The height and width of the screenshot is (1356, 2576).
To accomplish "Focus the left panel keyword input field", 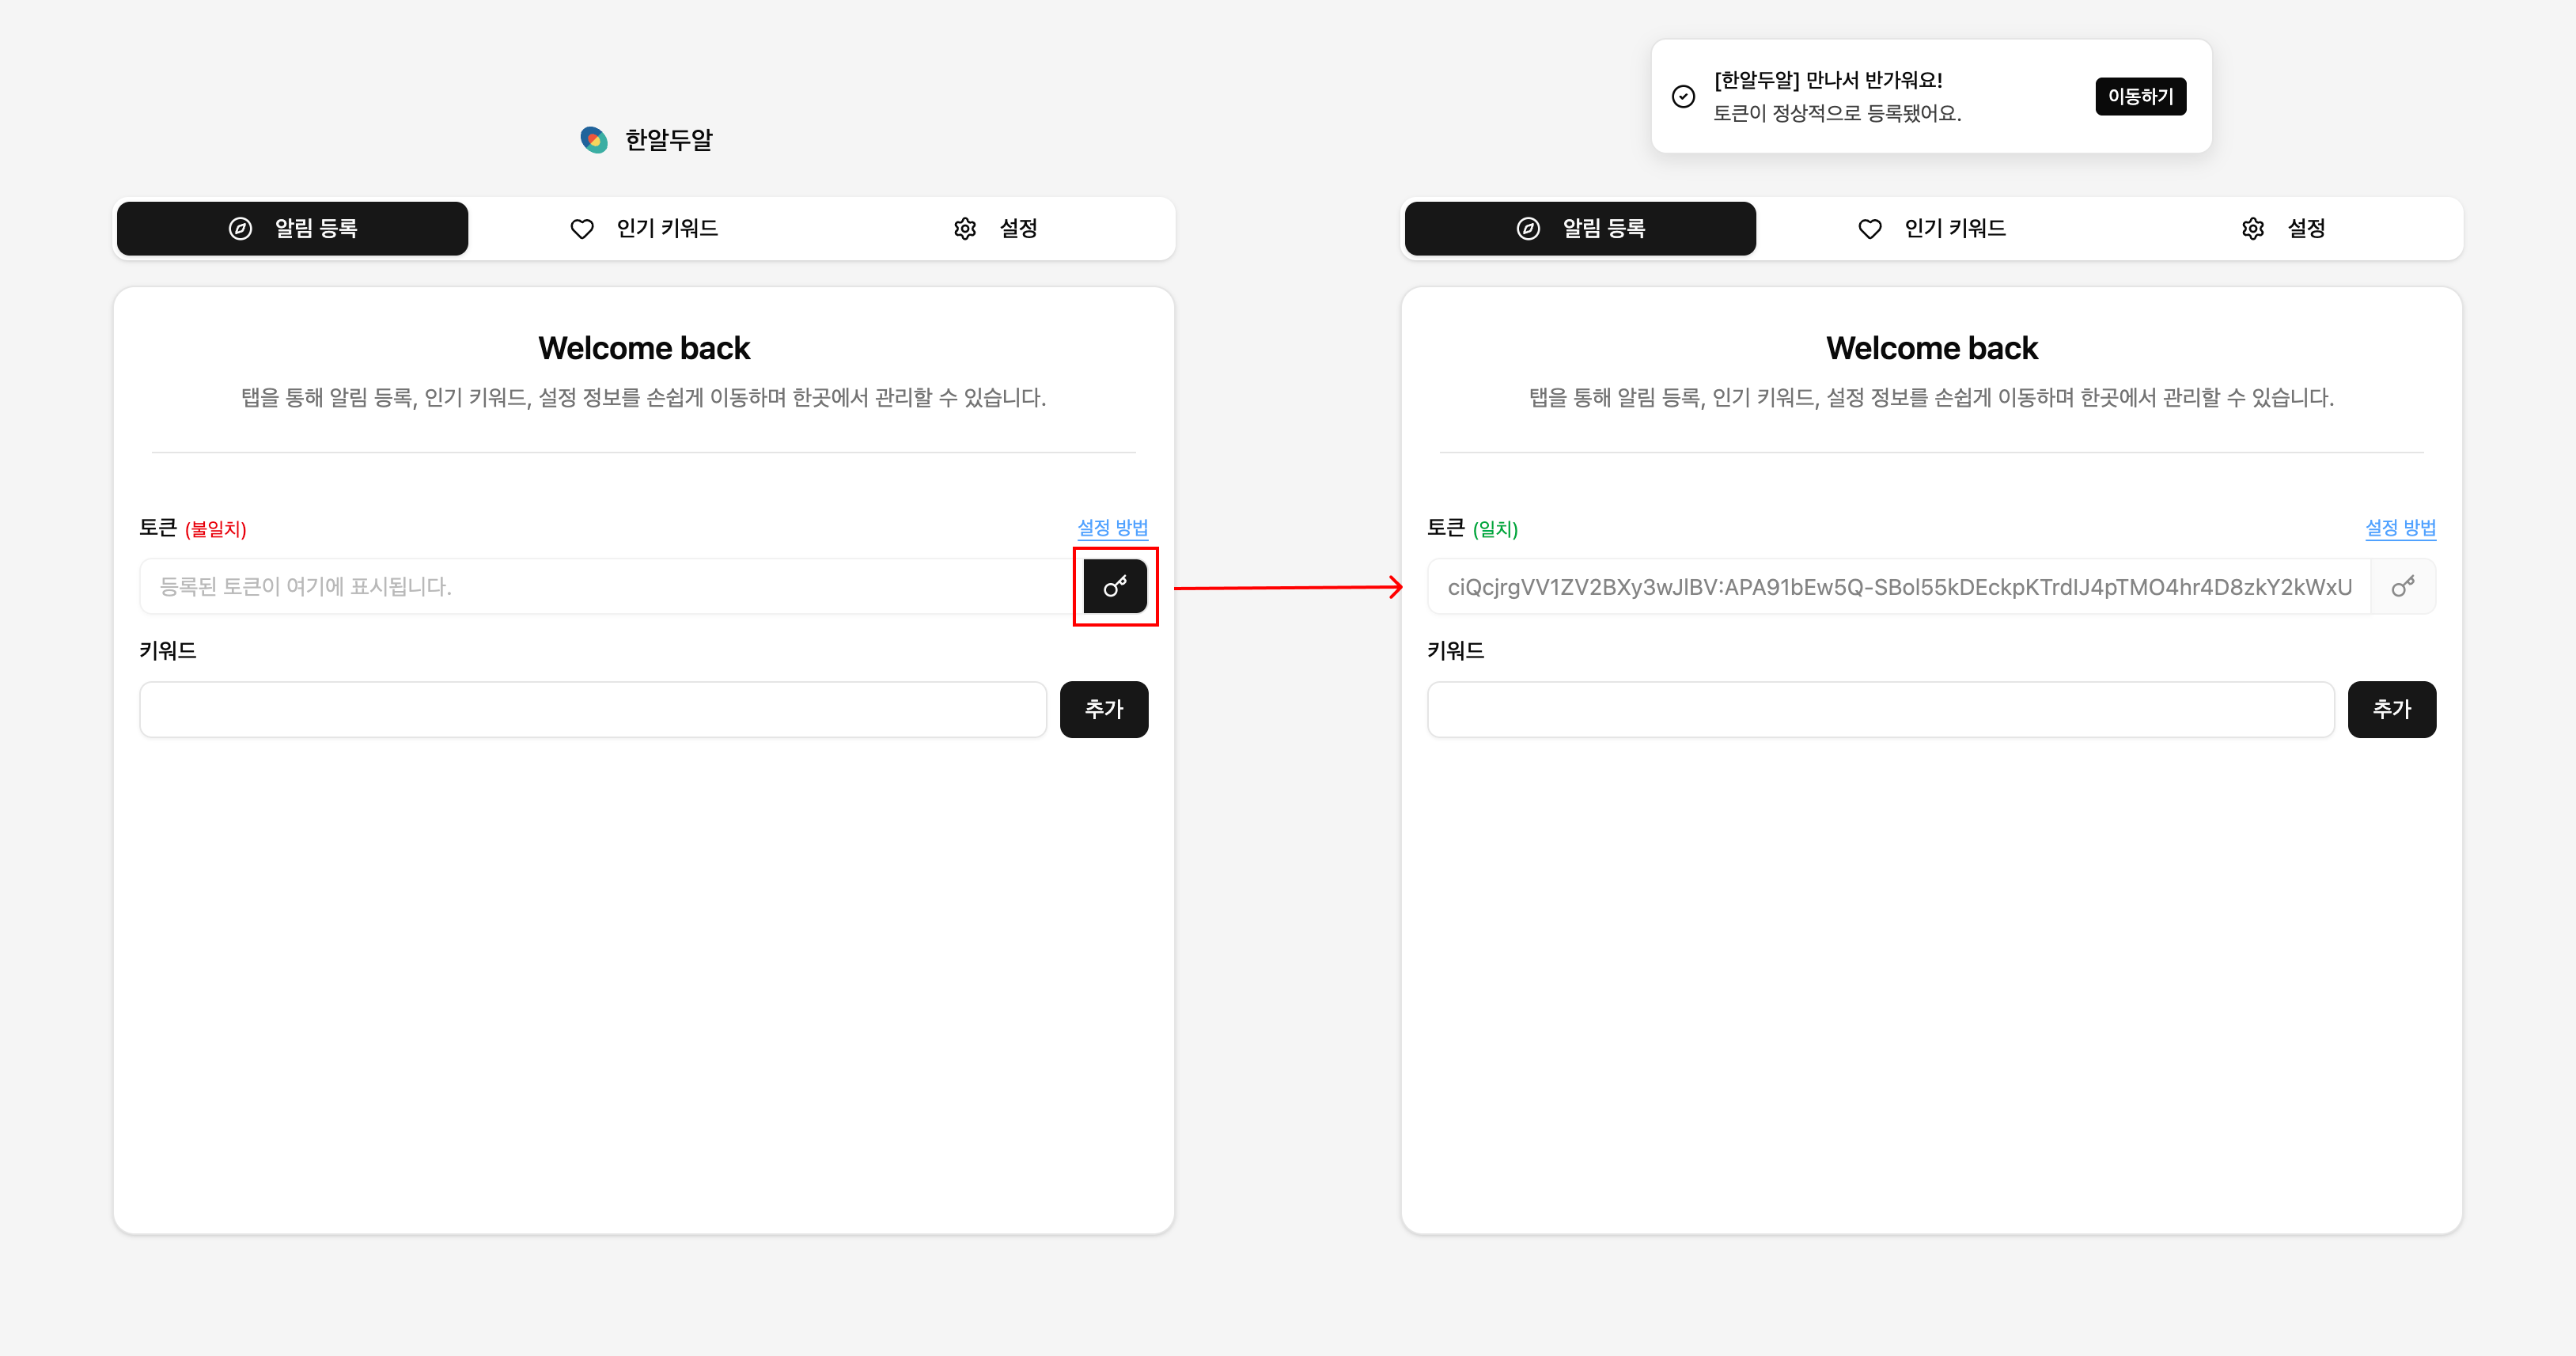I will click(x=593, y=710).
